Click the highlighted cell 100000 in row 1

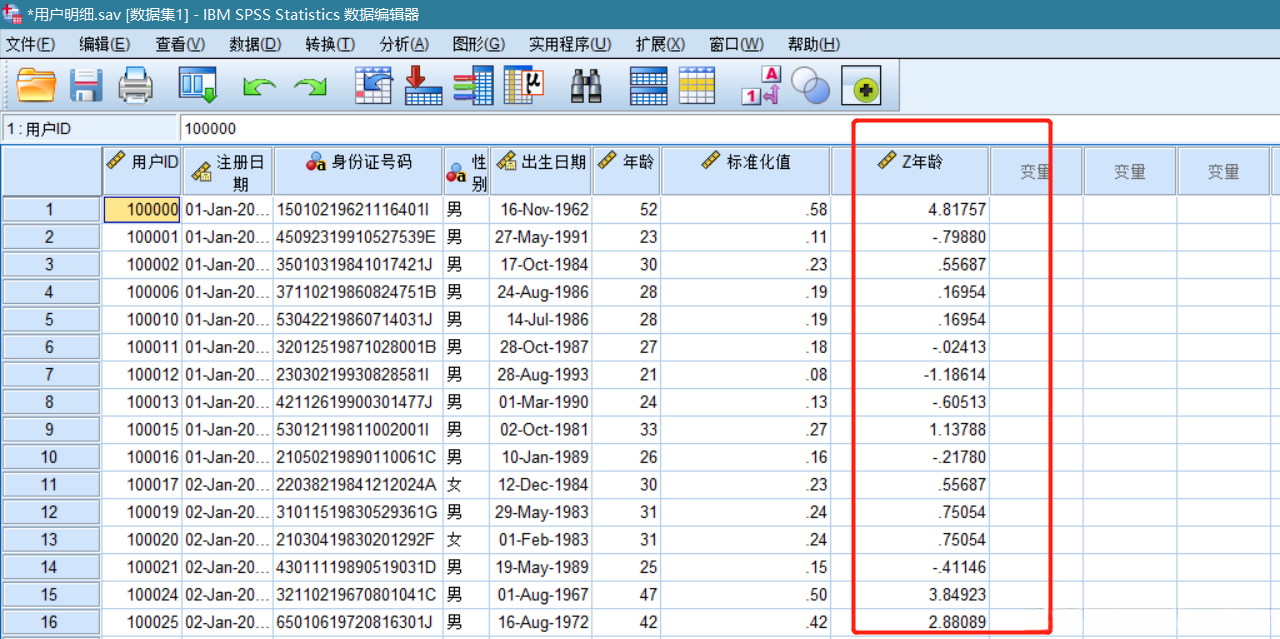(x=143, y=210)
